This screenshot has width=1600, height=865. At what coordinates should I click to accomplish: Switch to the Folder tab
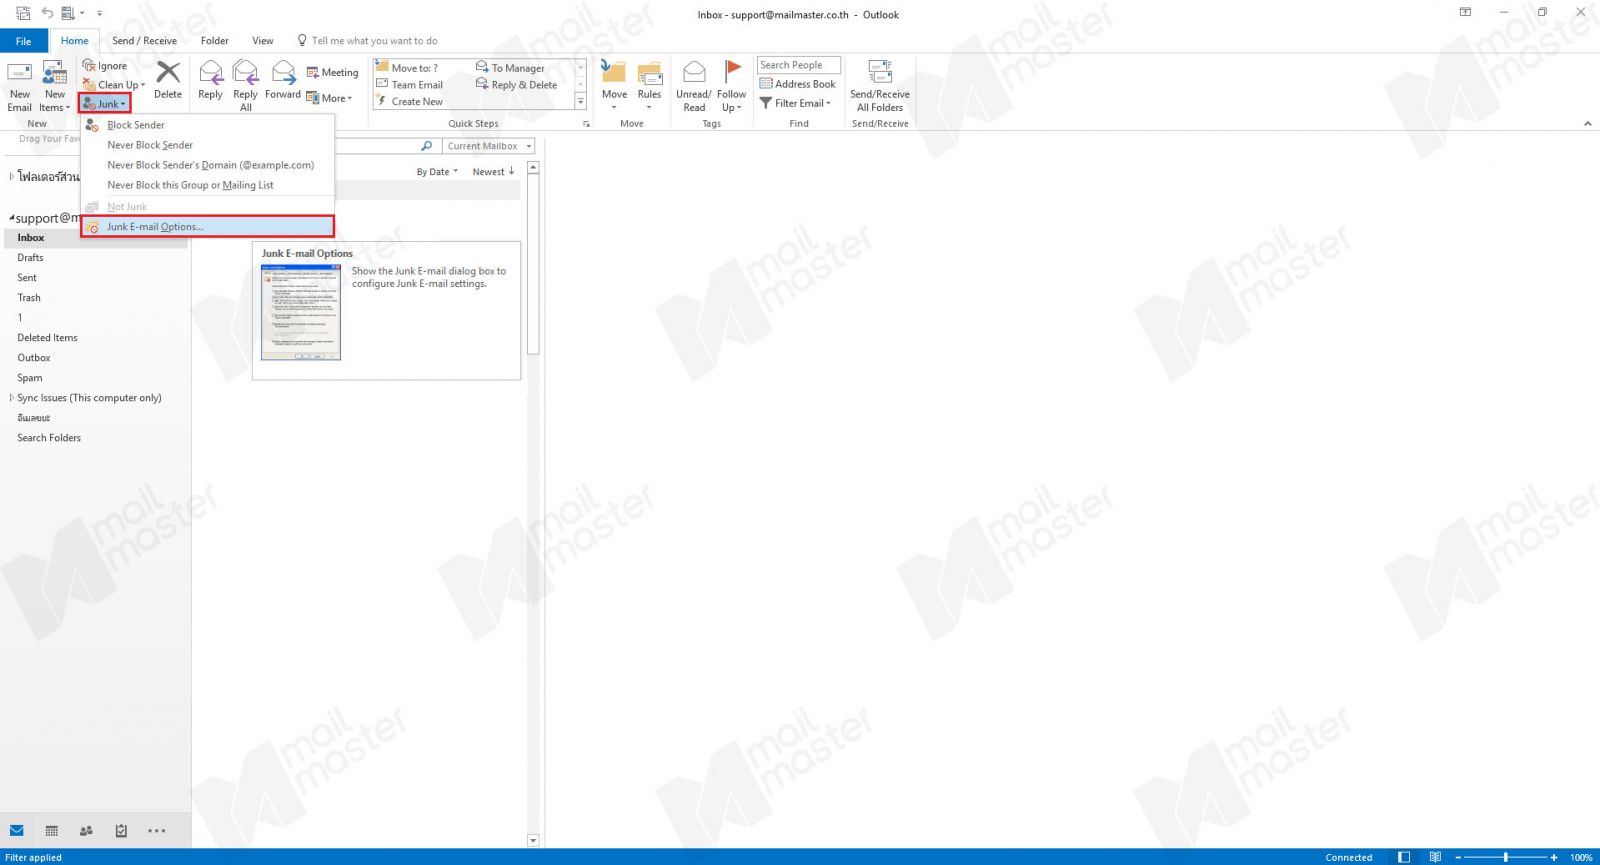215,41
